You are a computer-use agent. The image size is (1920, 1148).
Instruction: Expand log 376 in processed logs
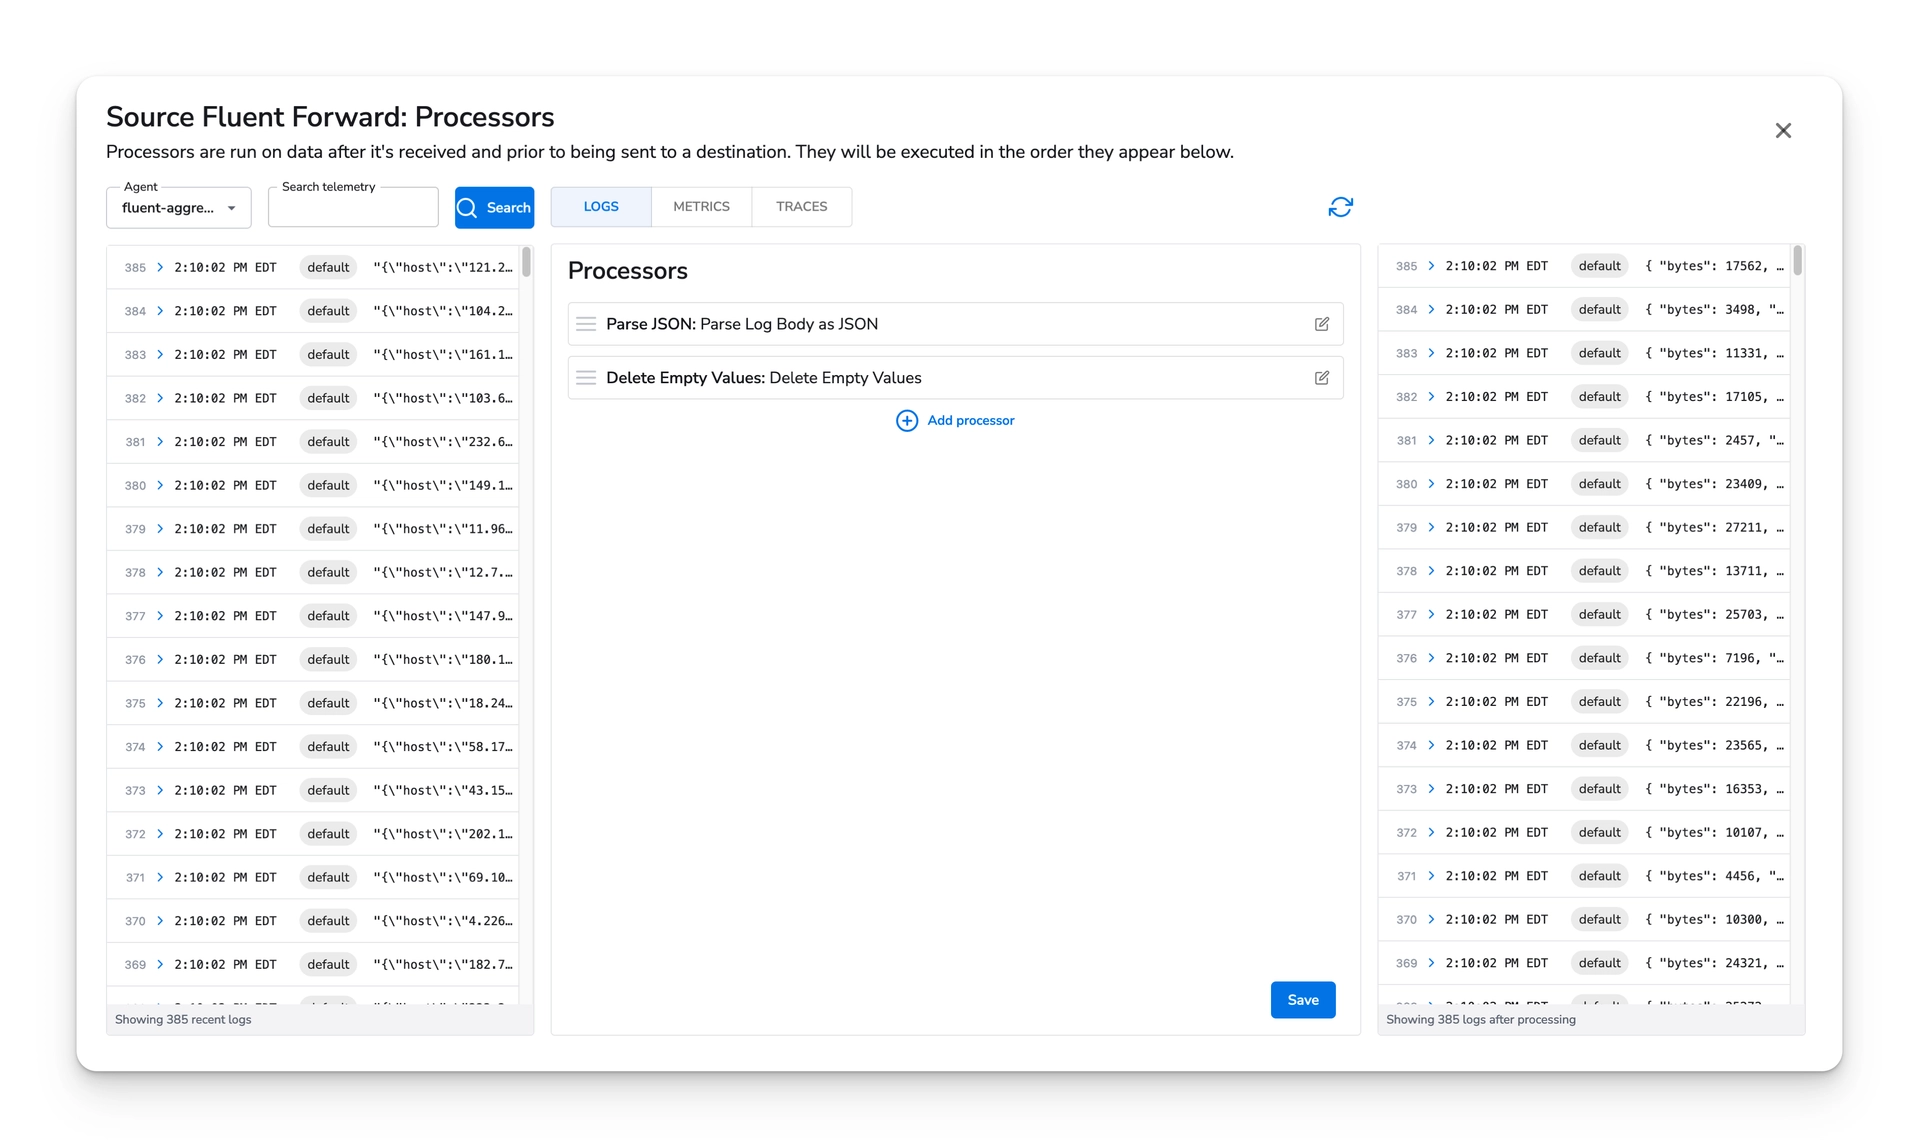click(1431, 658)
